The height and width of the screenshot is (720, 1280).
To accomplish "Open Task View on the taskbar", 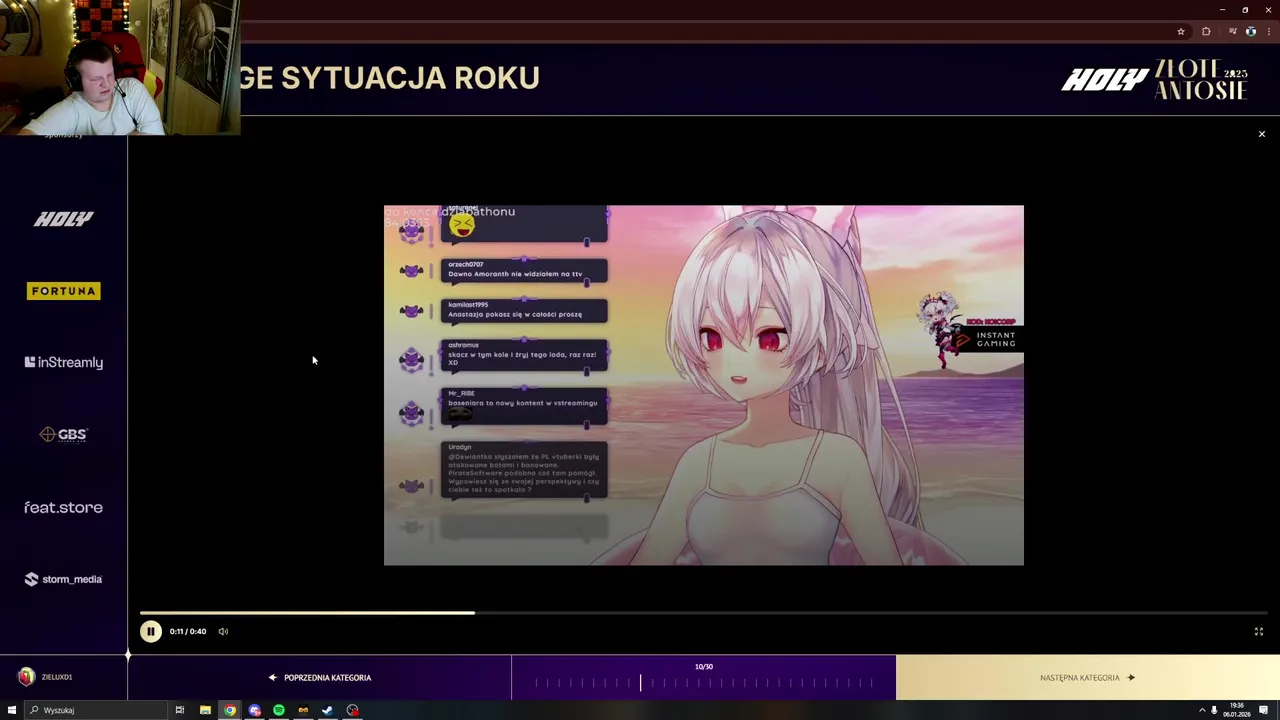I will [180, 710].
